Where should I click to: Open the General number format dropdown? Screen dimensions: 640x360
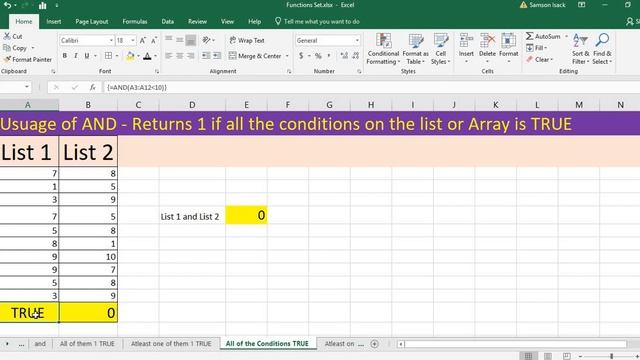[x=357, y=40]
